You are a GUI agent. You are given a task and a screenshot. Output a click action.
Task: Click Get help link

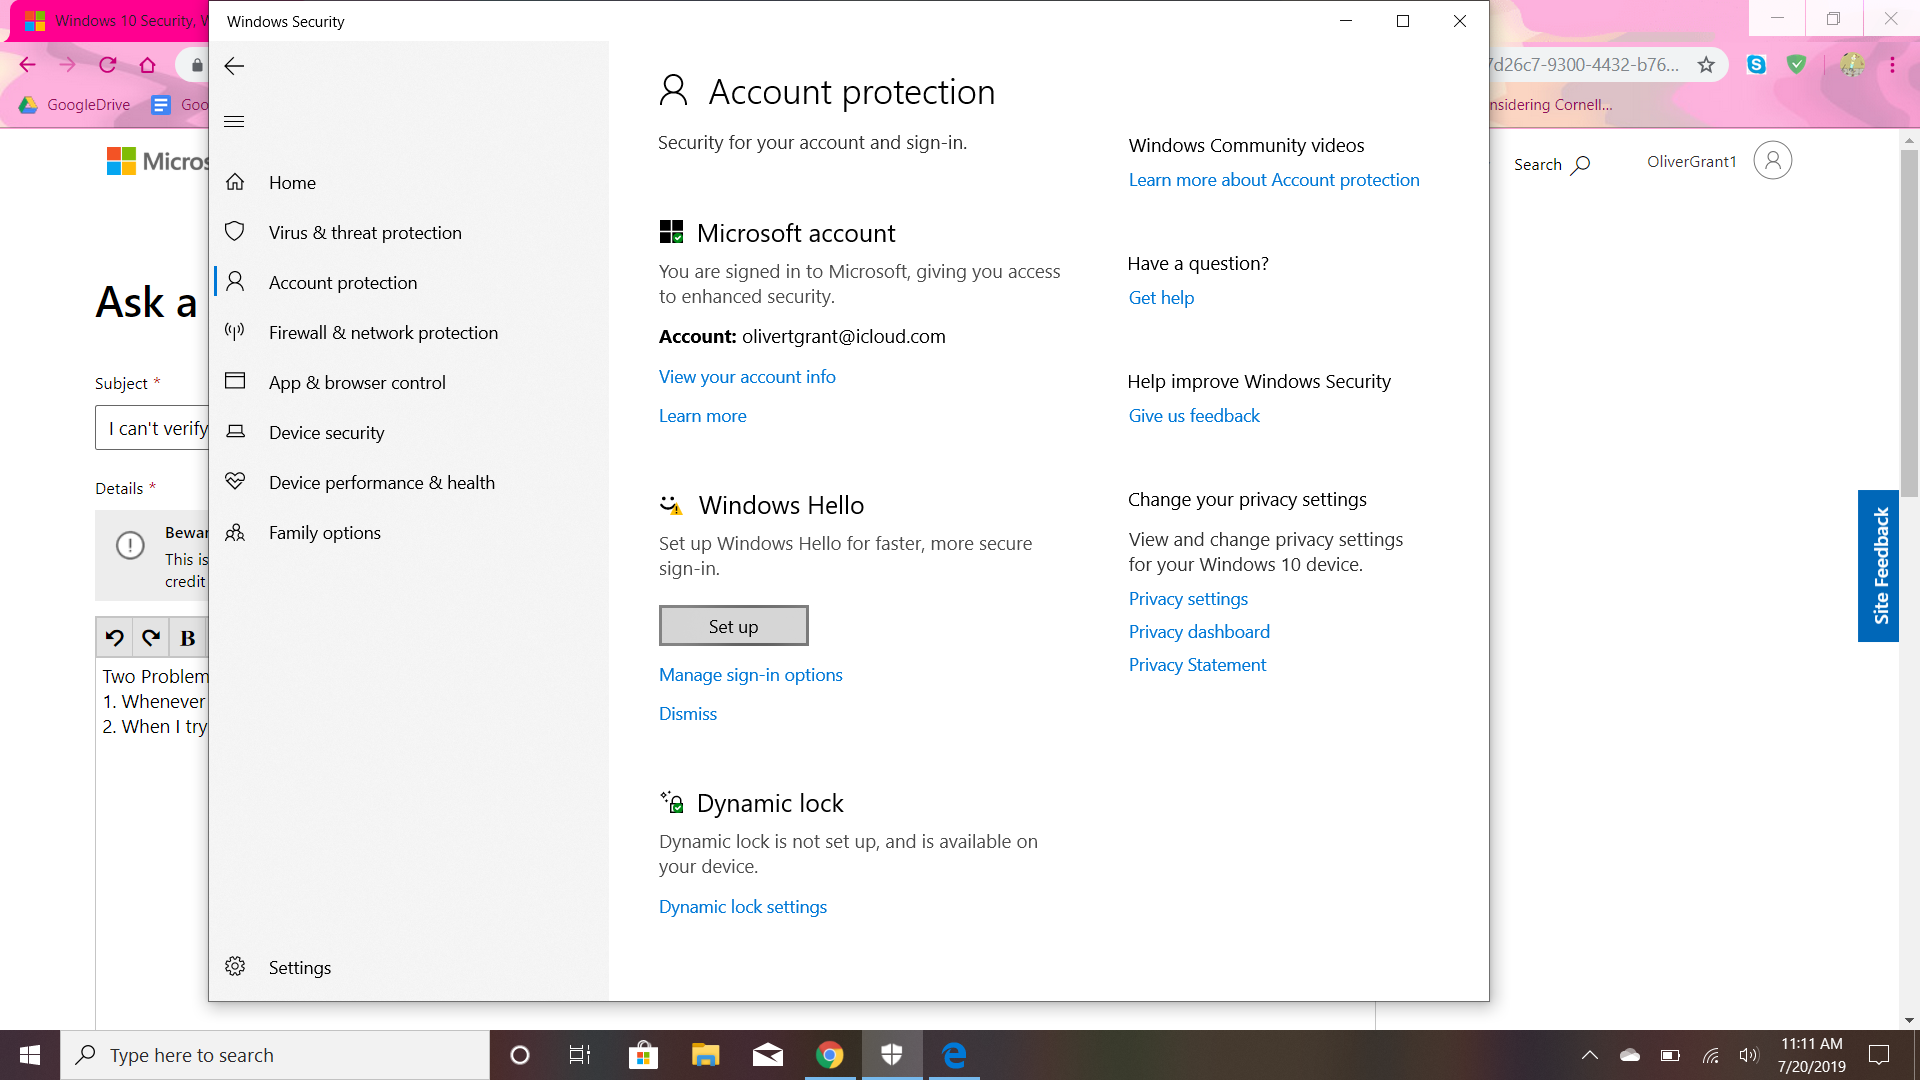(x=1161, y=298)
